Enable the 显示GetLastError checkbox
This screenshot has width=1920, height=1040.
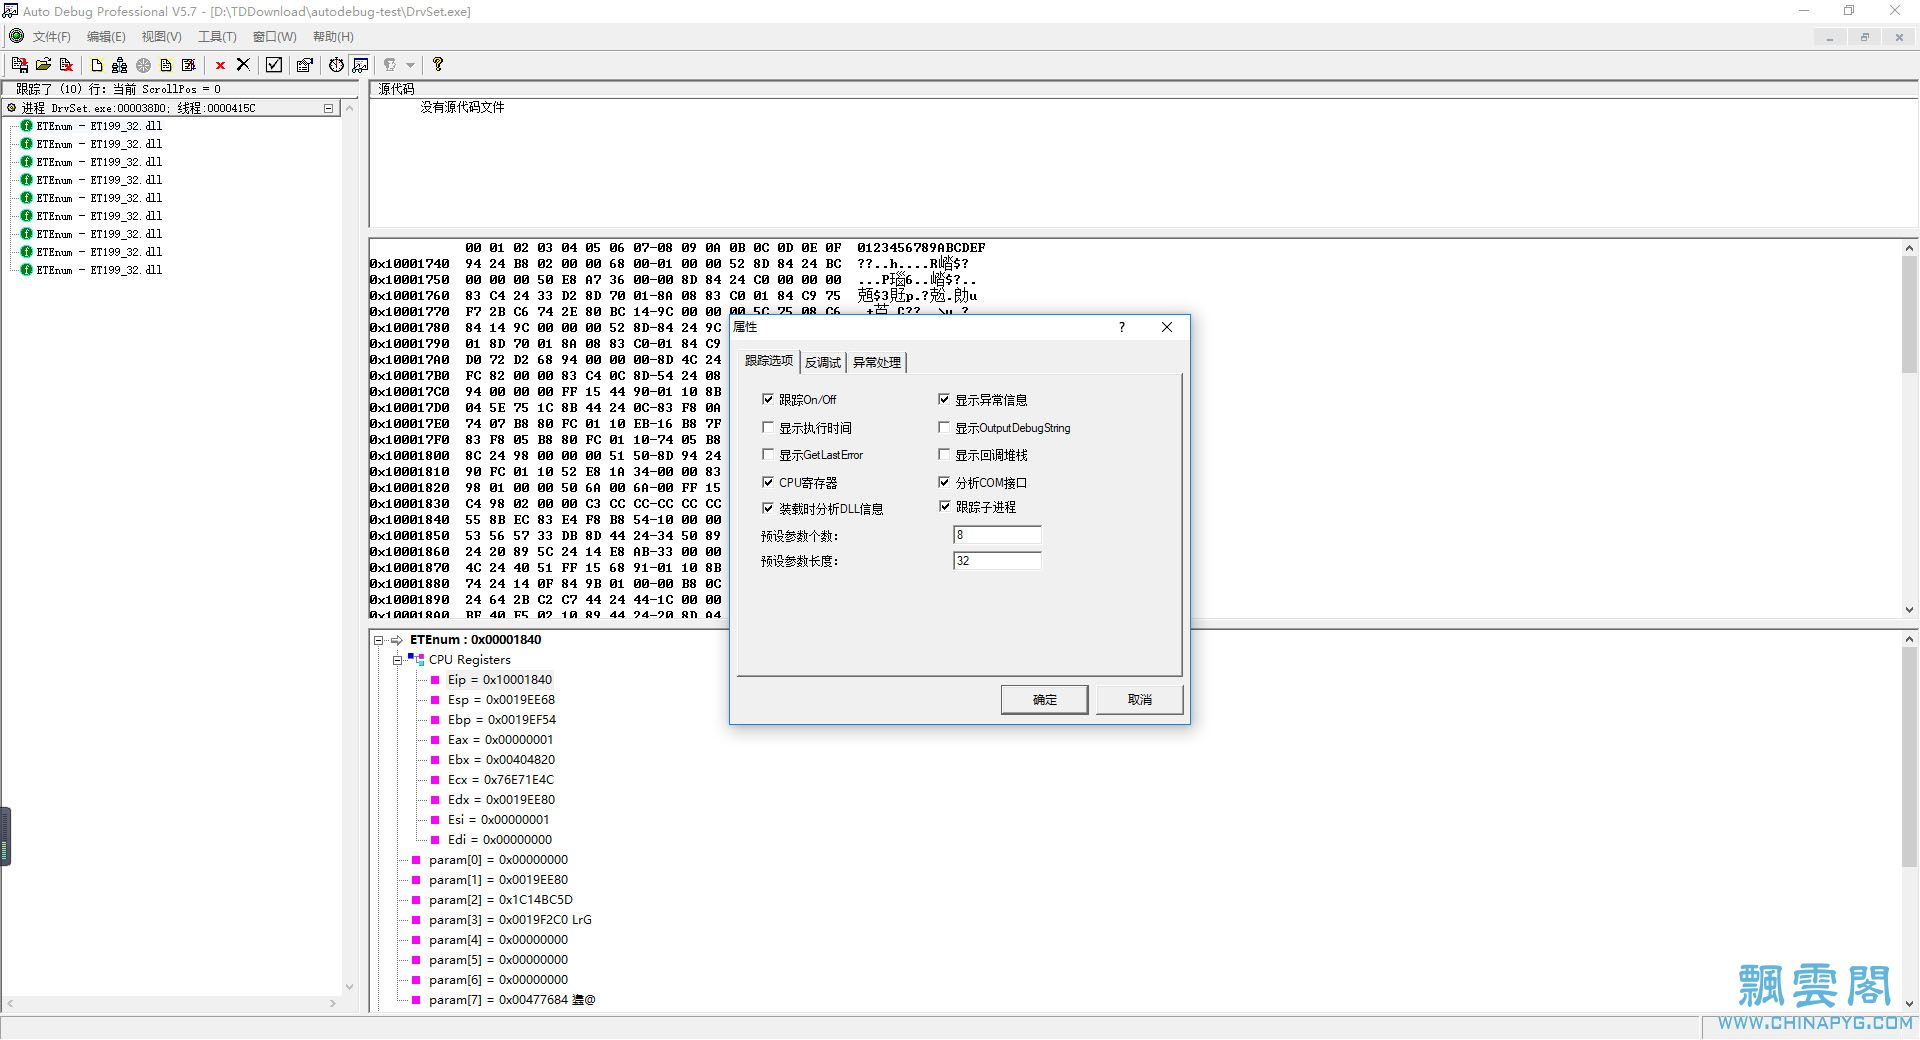[768, 454]
